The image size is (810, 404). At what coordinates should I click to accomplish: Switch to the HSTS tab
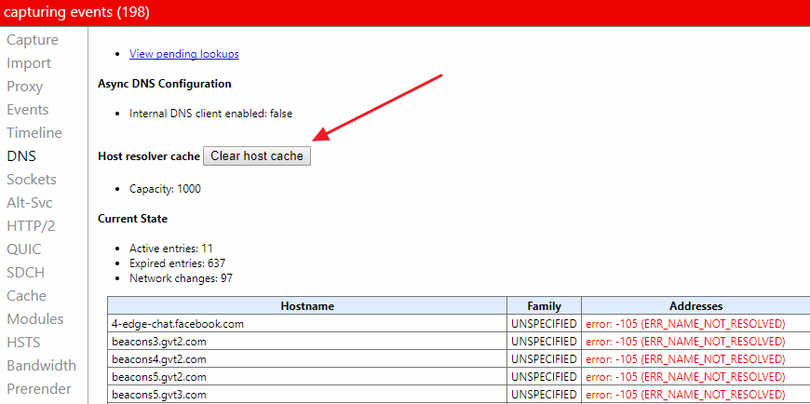tap(24, 342)
